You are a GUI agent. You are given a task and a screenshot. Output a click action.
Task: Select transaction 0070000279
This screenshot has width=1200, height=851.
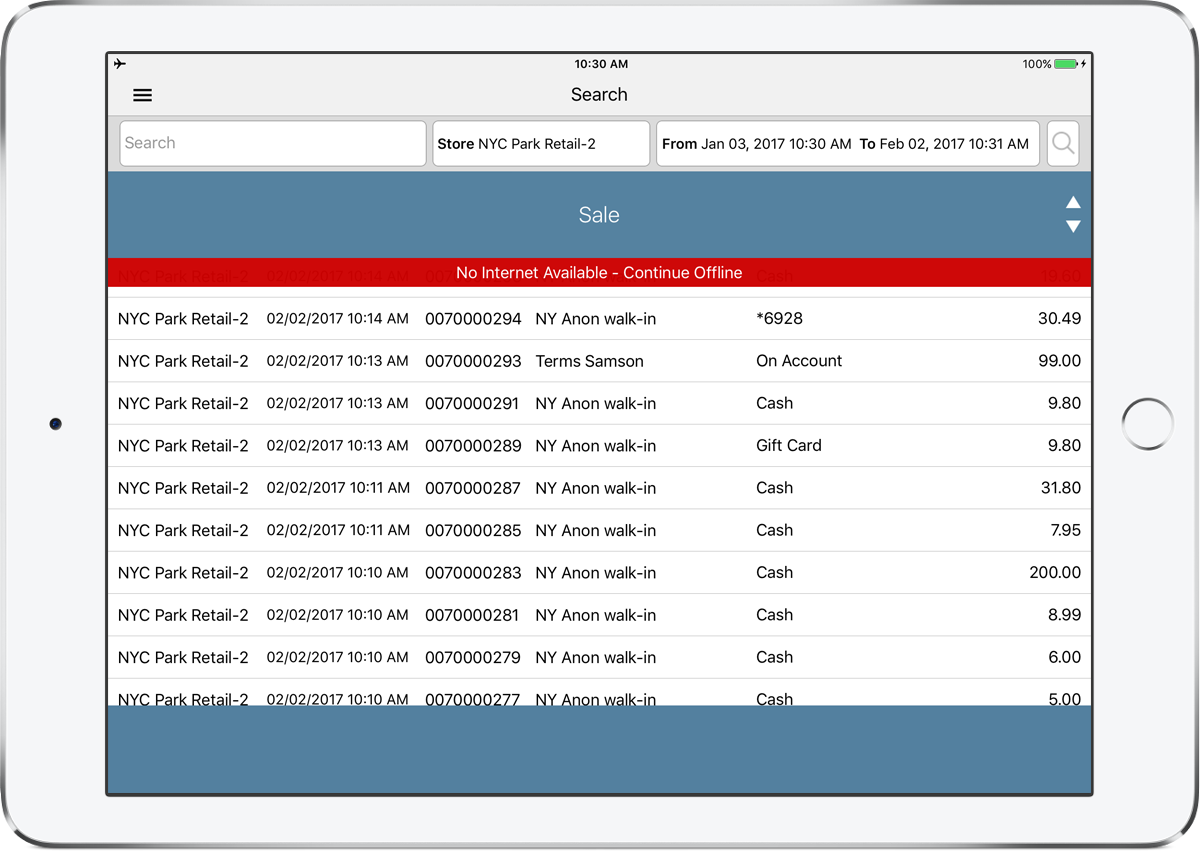[x=599, y=658]
